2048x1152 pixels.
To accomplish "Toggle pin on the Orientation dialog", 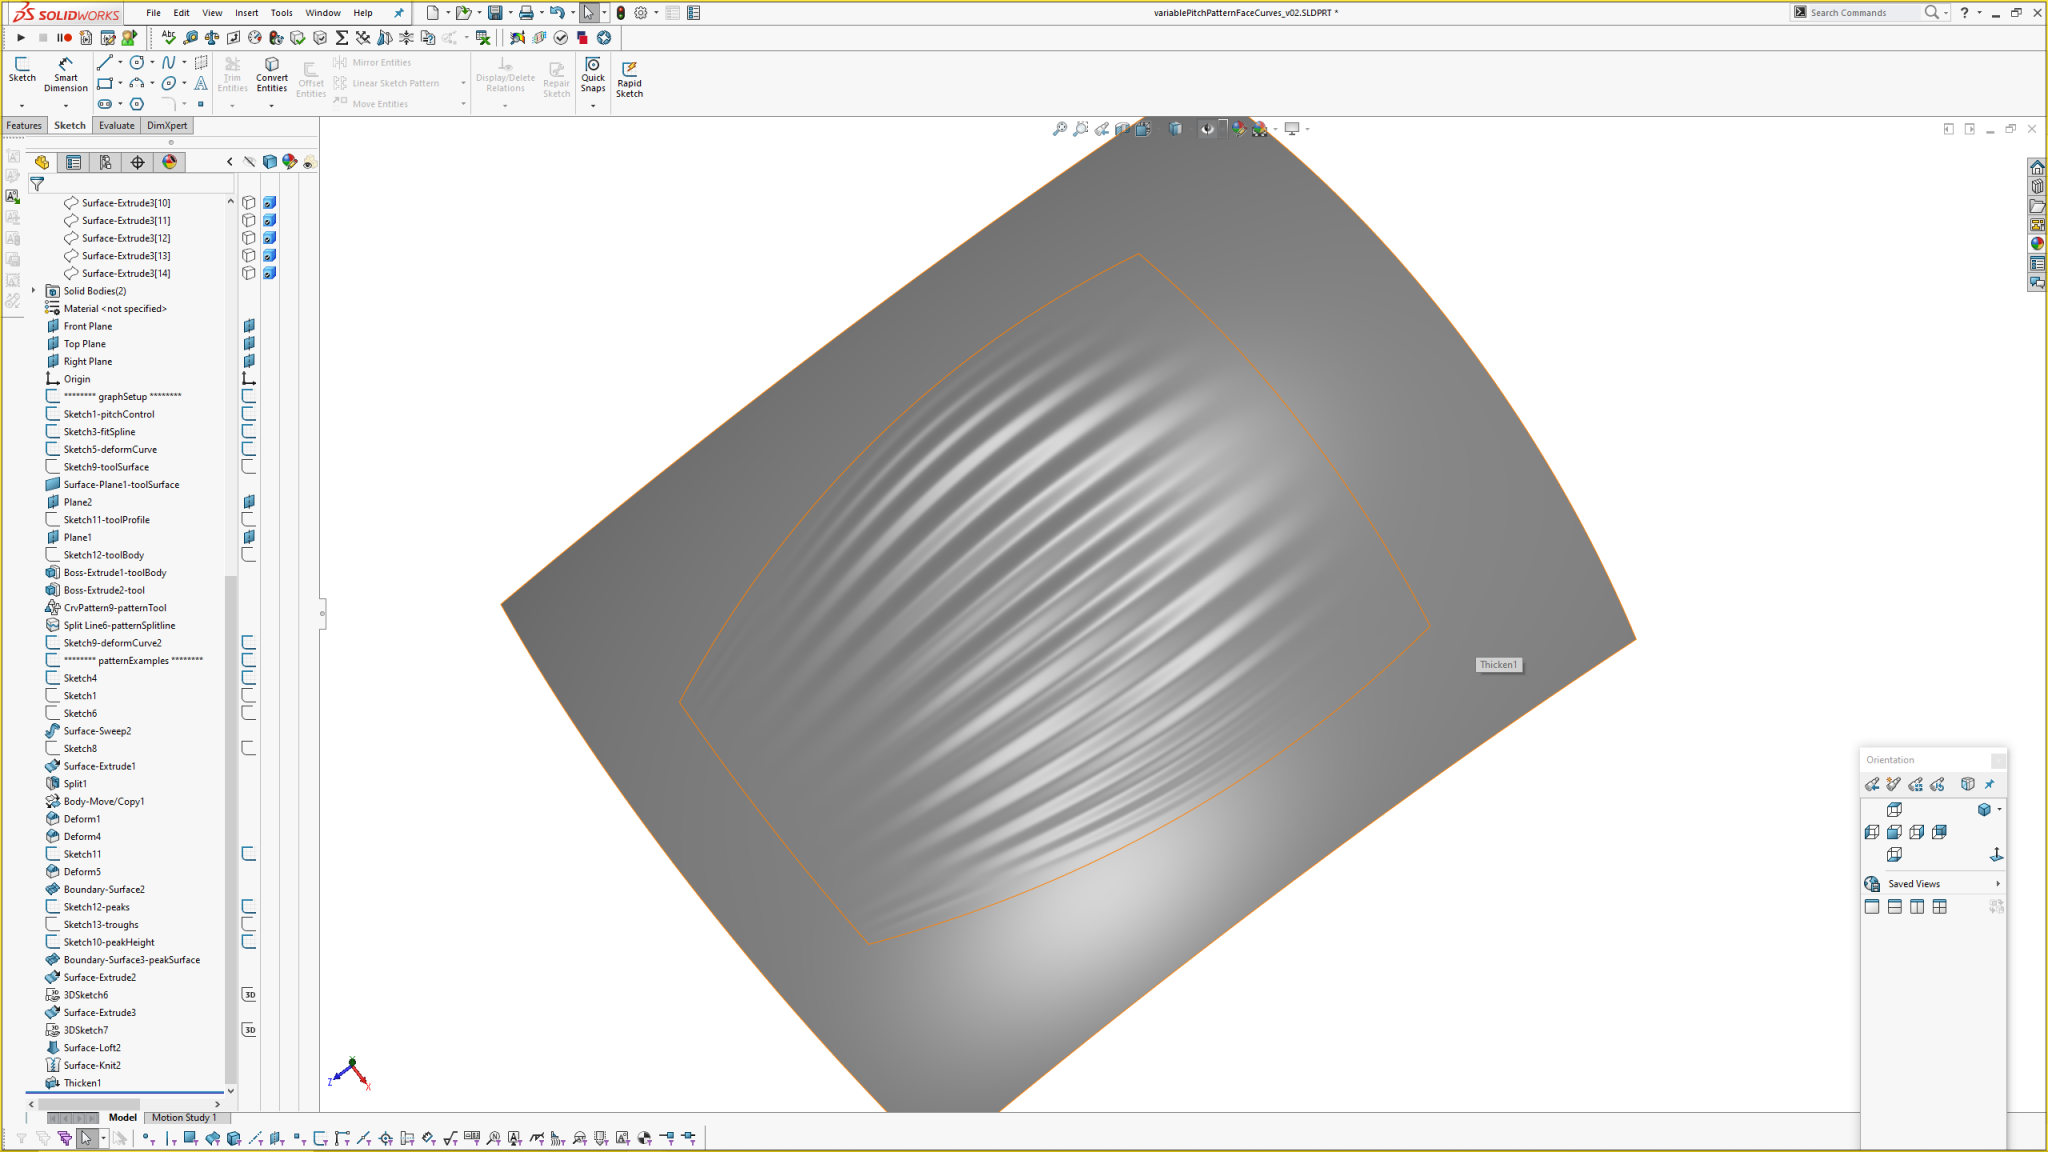I will pyautogui.click(x=1990, y=784).
